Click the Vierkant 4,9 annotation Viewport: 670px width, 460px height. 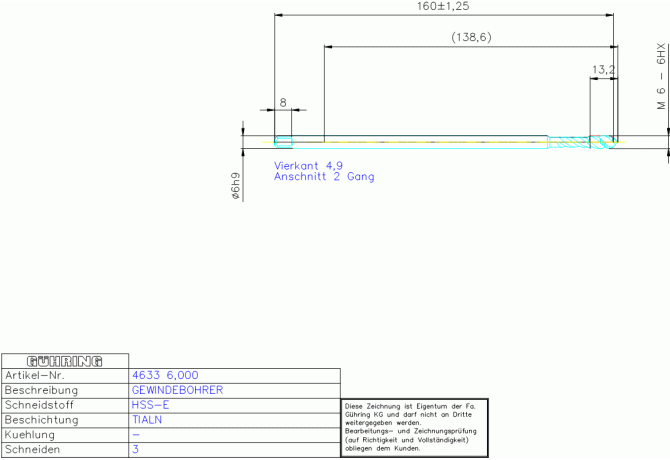(x=309, y=165)
